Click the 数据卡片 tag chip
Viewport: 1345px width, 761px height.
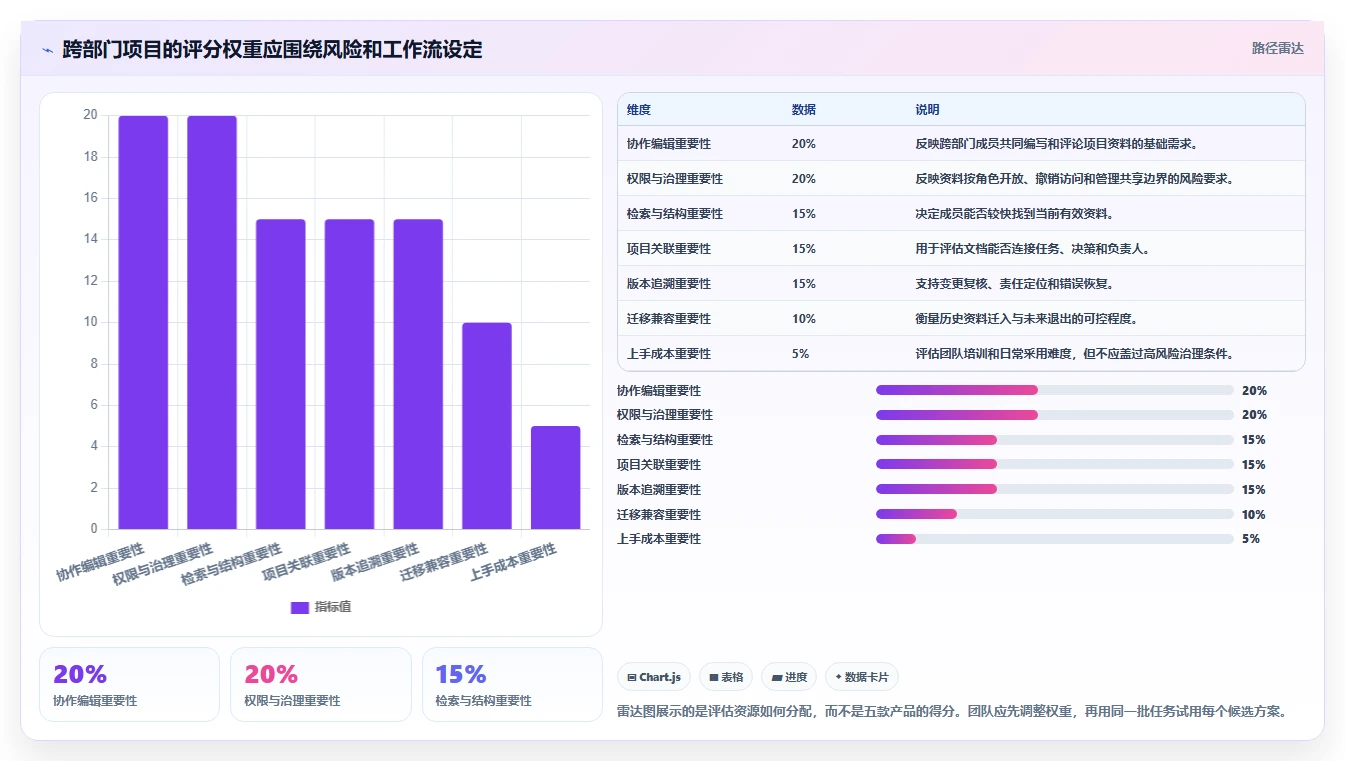tap(861, 677)
